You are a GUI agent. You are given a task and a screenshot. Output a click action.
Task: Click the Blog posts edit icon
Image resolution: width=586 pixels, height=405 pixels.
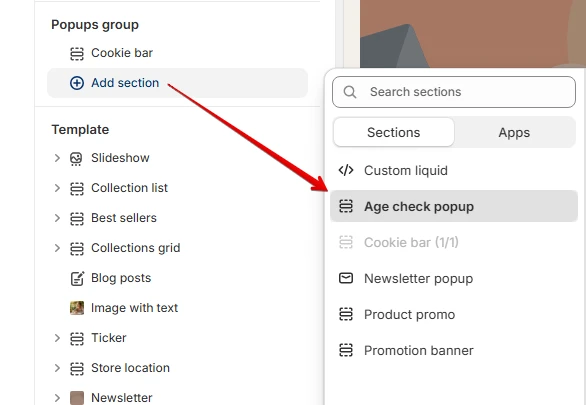coord(77,278)
